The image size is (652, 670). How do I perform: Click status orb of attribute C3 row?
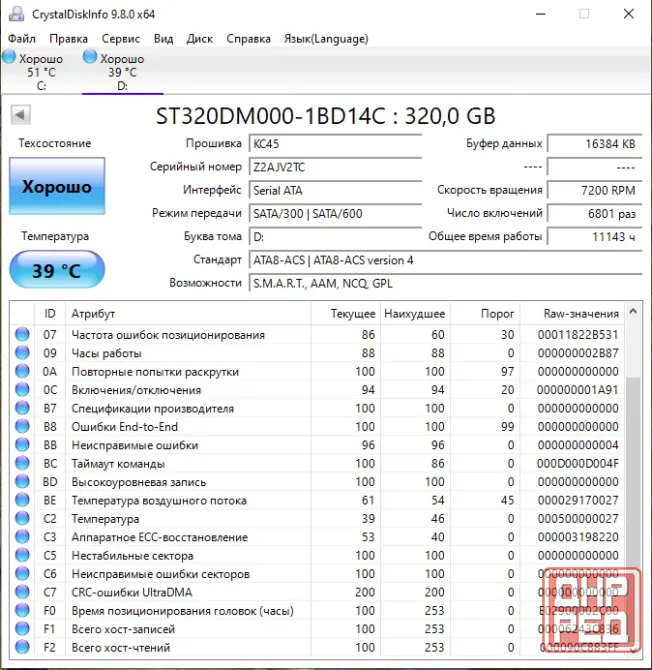(x=22, y=536)
